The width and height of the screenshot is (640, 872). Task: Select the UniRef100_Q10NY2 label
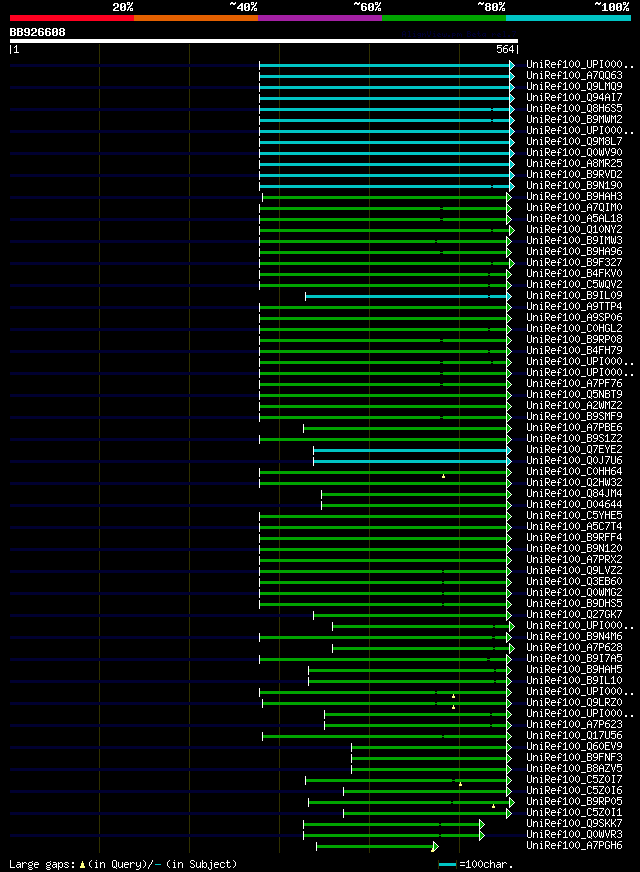point(574,229)
